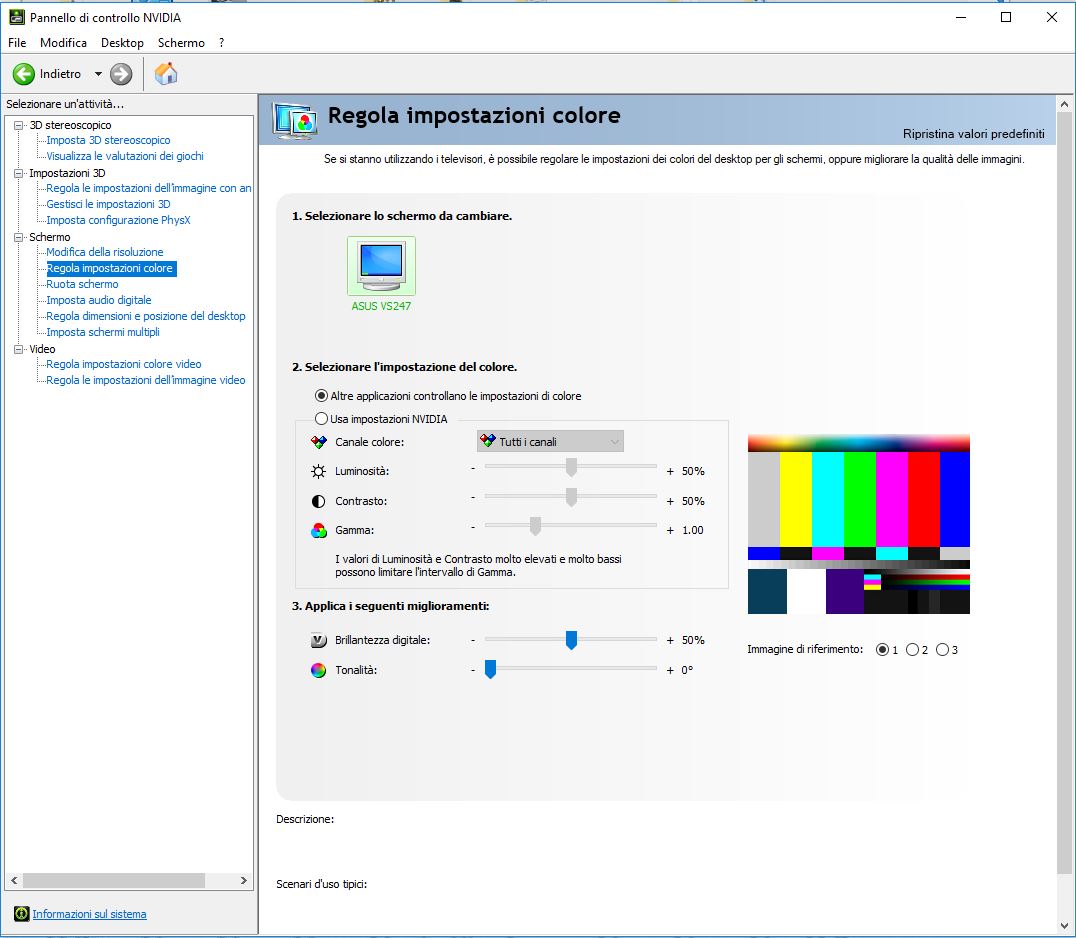Open the Modifica menu
The width and height of the screenshot is (1076, 938).
click(x=63, y=43)
